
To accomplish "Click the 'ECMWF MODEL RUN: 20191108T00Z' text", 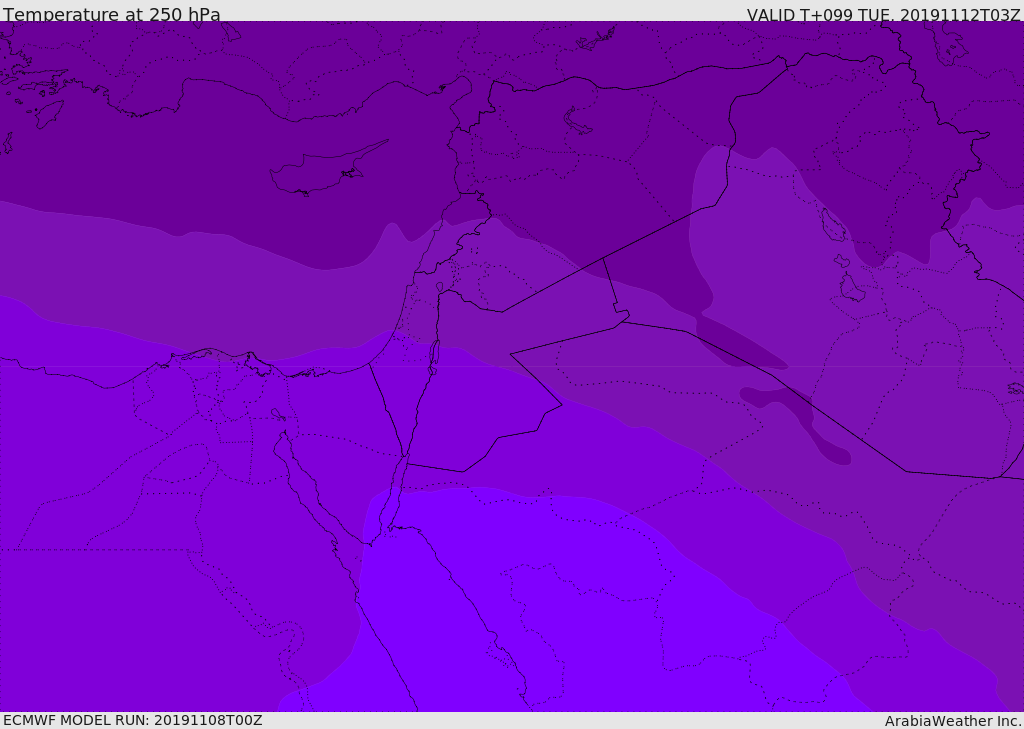I will point(133,720).
